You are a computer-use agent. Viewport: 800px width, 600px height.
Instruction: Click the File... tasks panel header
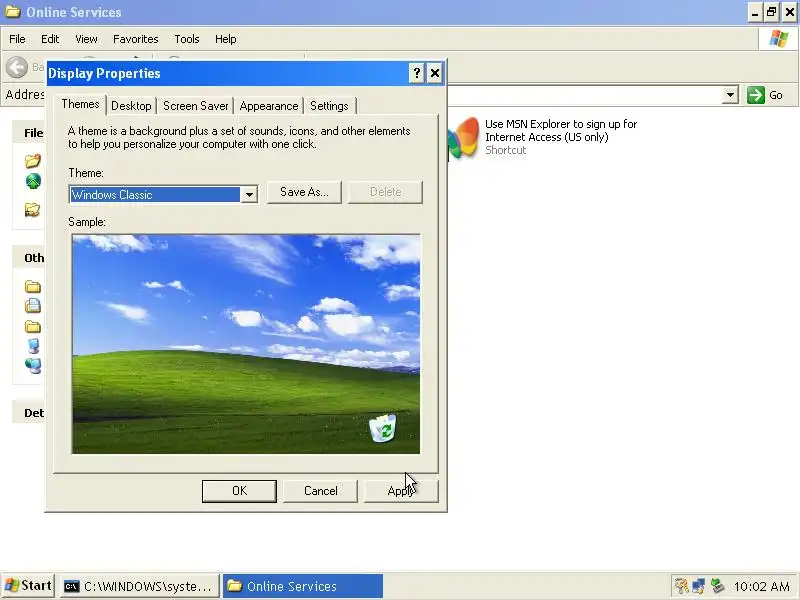pos(29,133)
